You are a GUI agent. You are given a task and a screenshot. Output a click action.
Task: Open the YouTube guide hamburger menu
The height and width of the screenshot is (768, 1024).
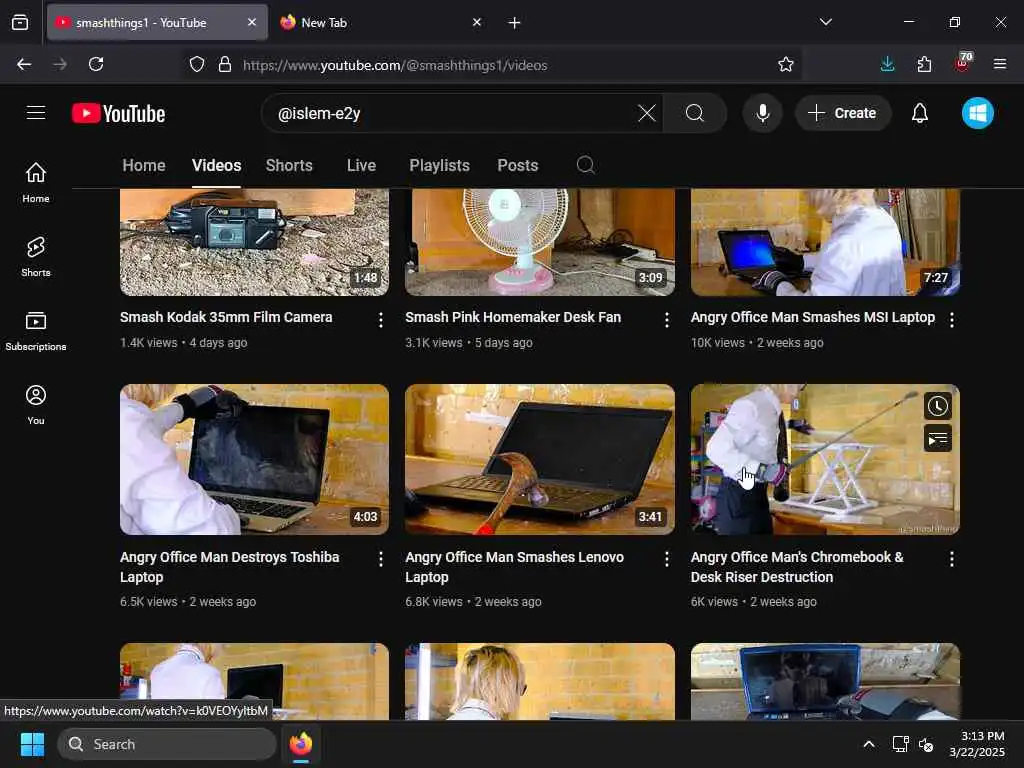pyautogui.click(x=36, y=113)
